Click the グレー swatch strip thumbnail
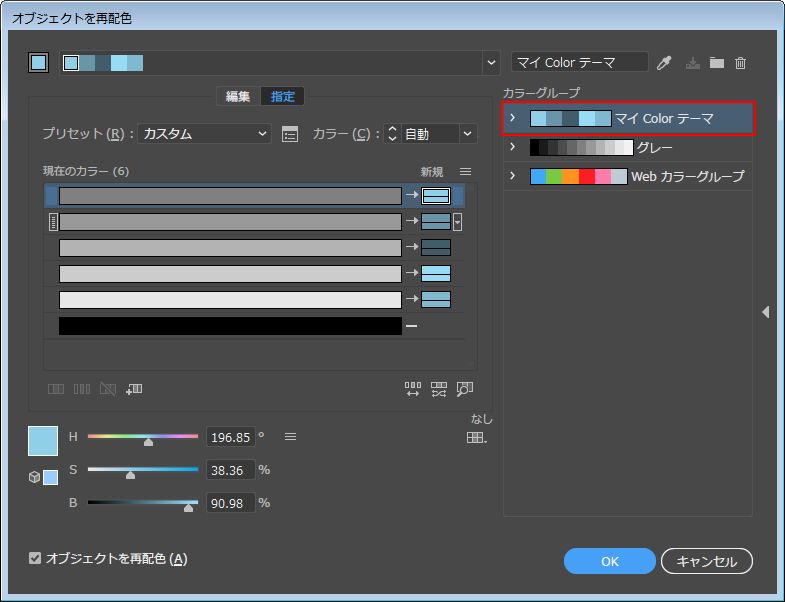785x602 pixels. pos(582,147)
